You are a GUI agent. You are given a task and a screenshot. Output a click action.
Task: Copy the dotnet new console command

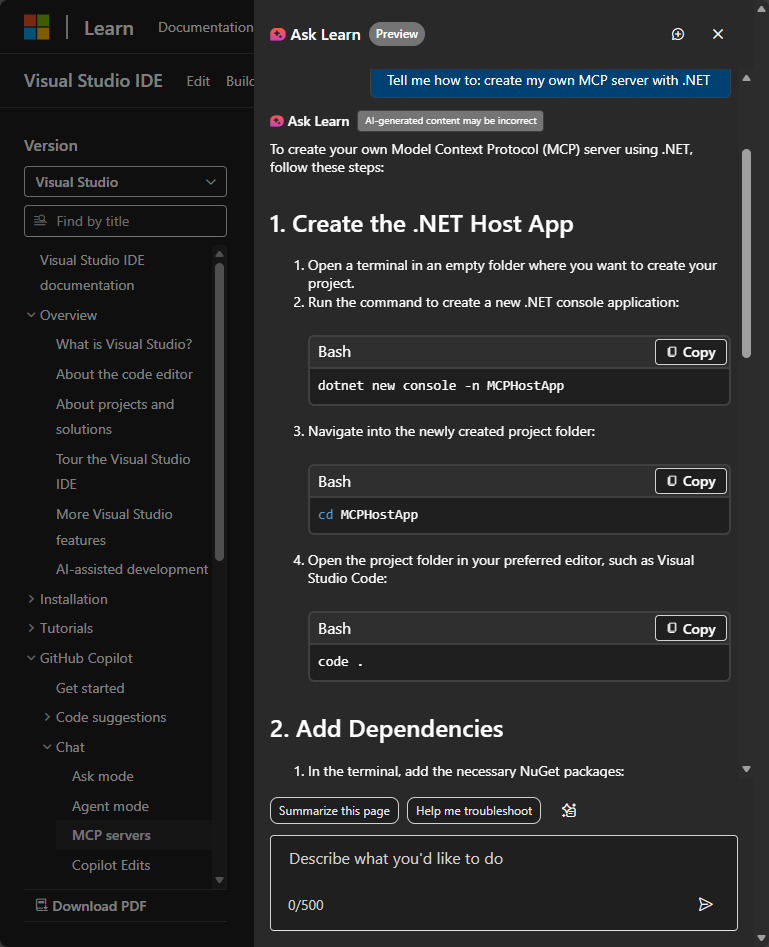(x=691, y=352)
